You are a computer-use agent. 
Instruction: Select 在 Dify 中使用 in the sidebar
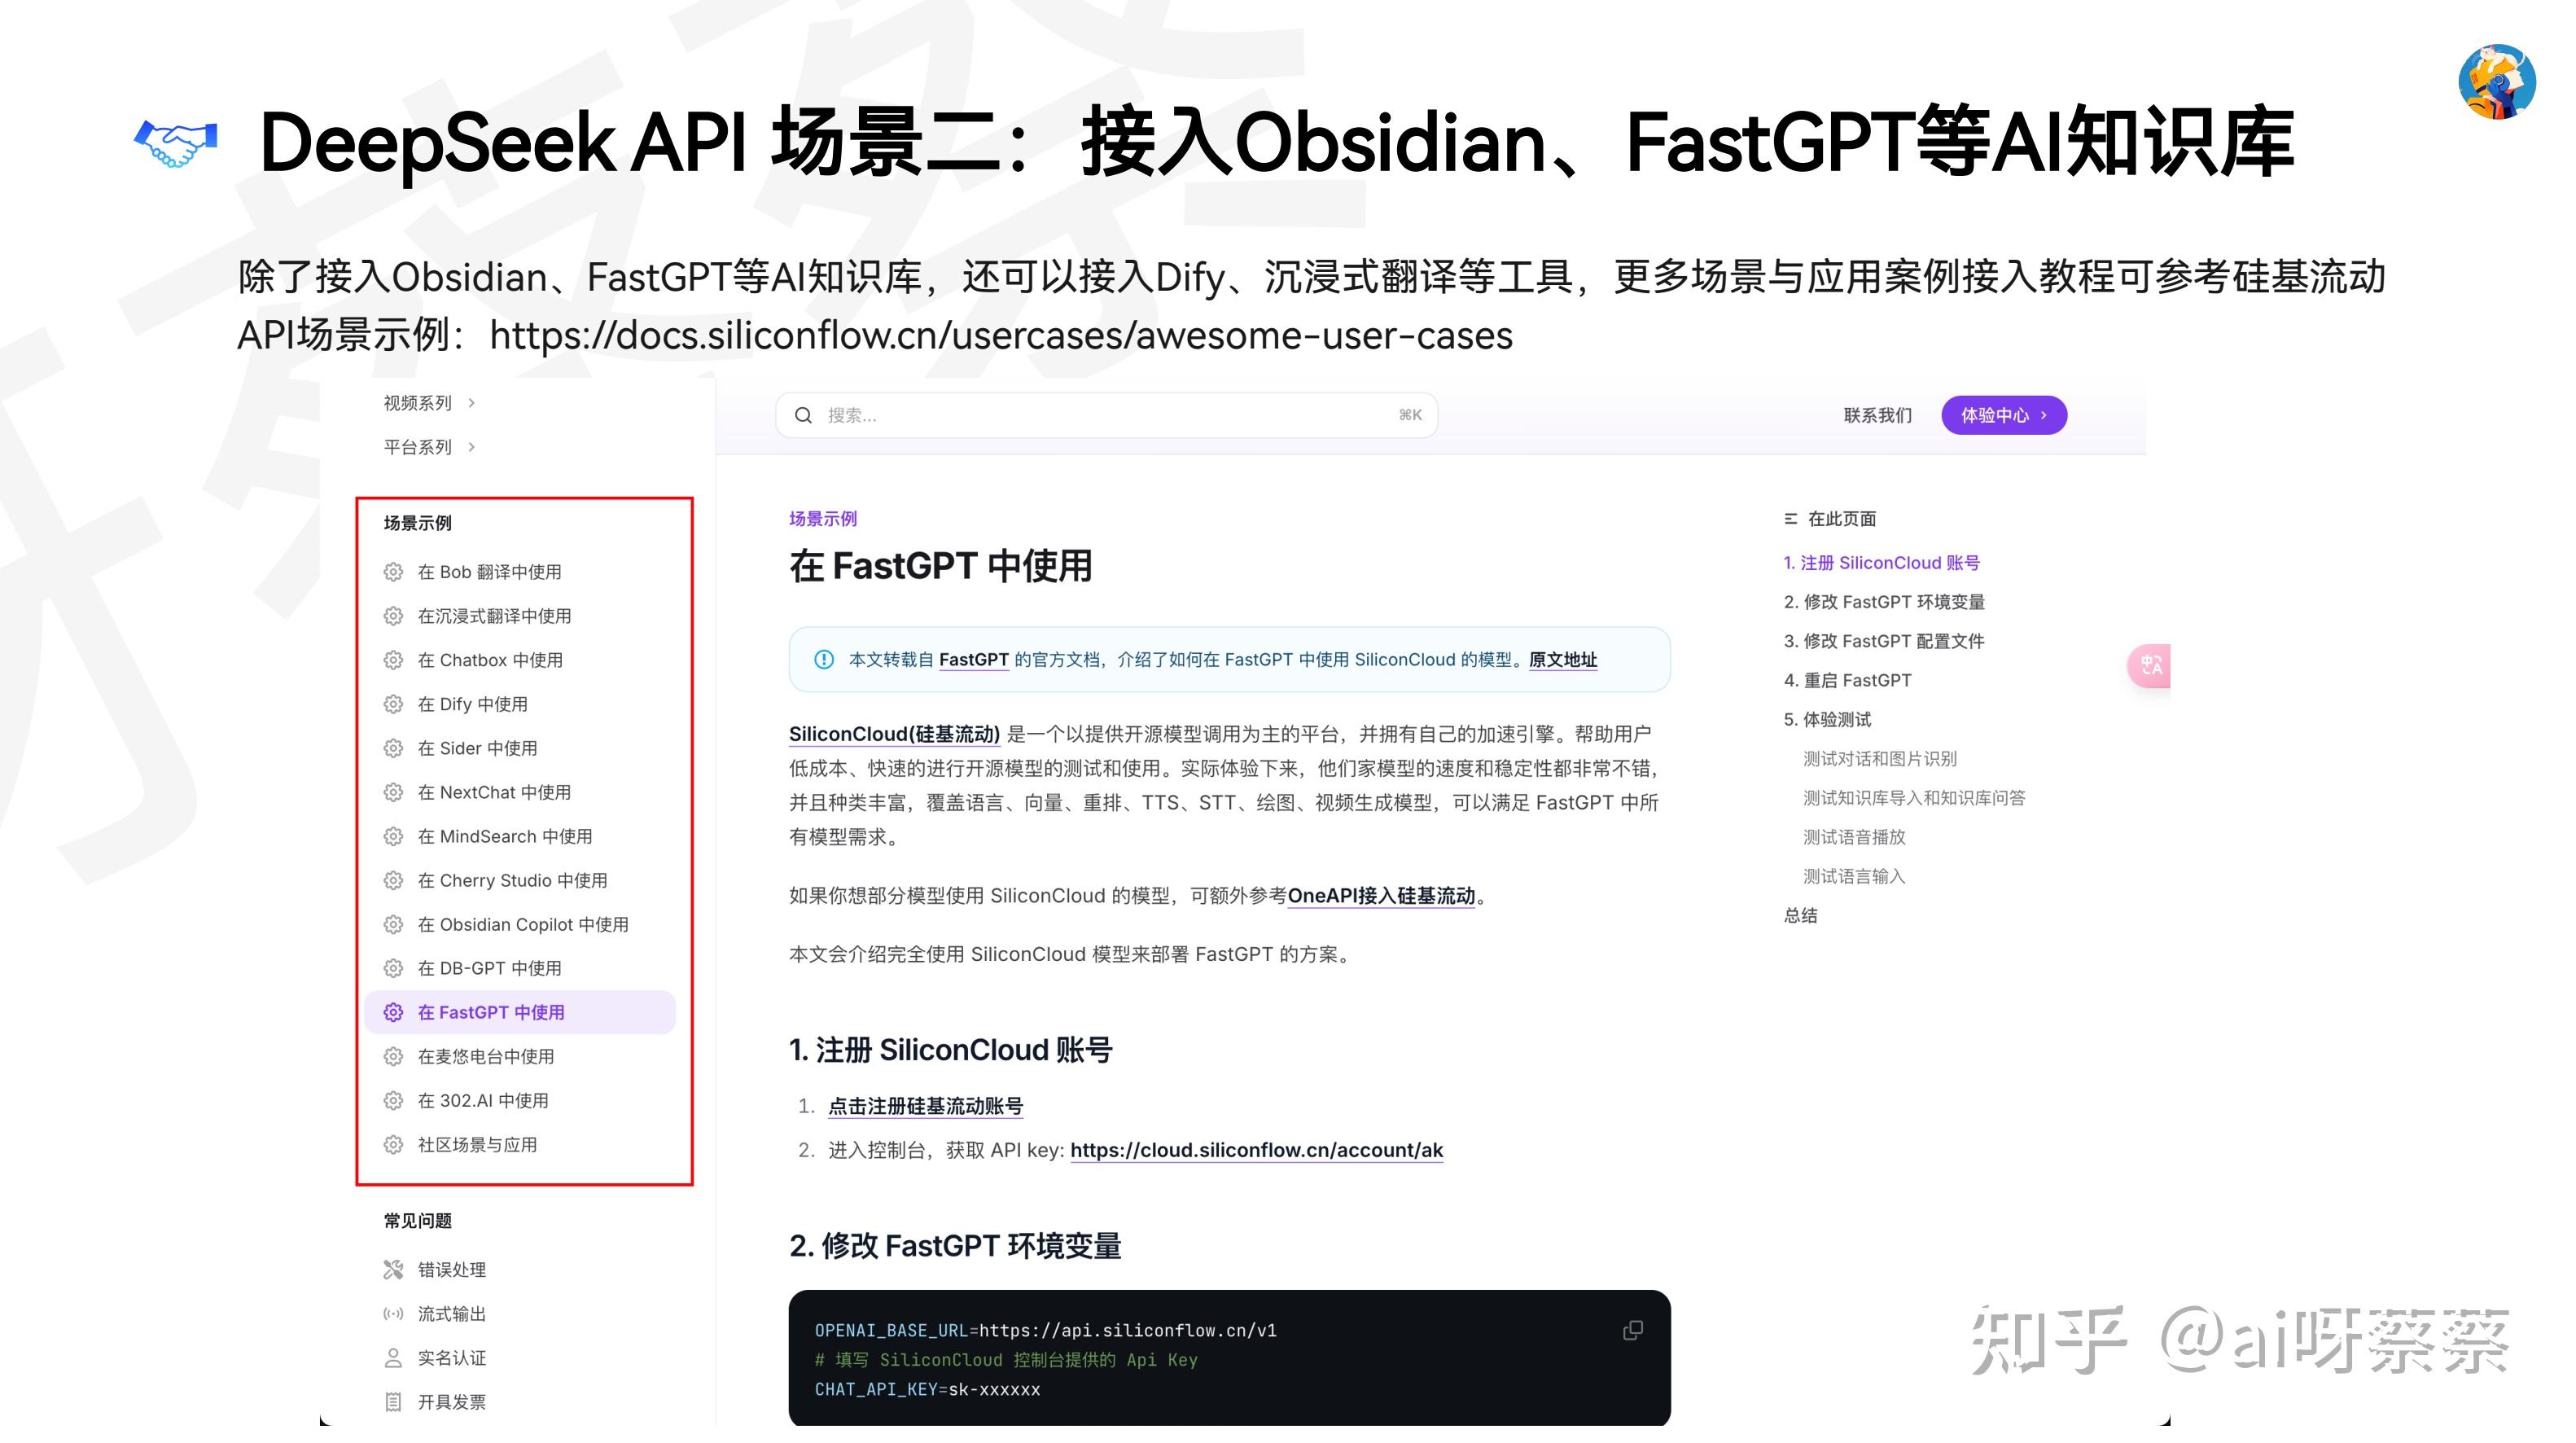(x=474, y=703)
